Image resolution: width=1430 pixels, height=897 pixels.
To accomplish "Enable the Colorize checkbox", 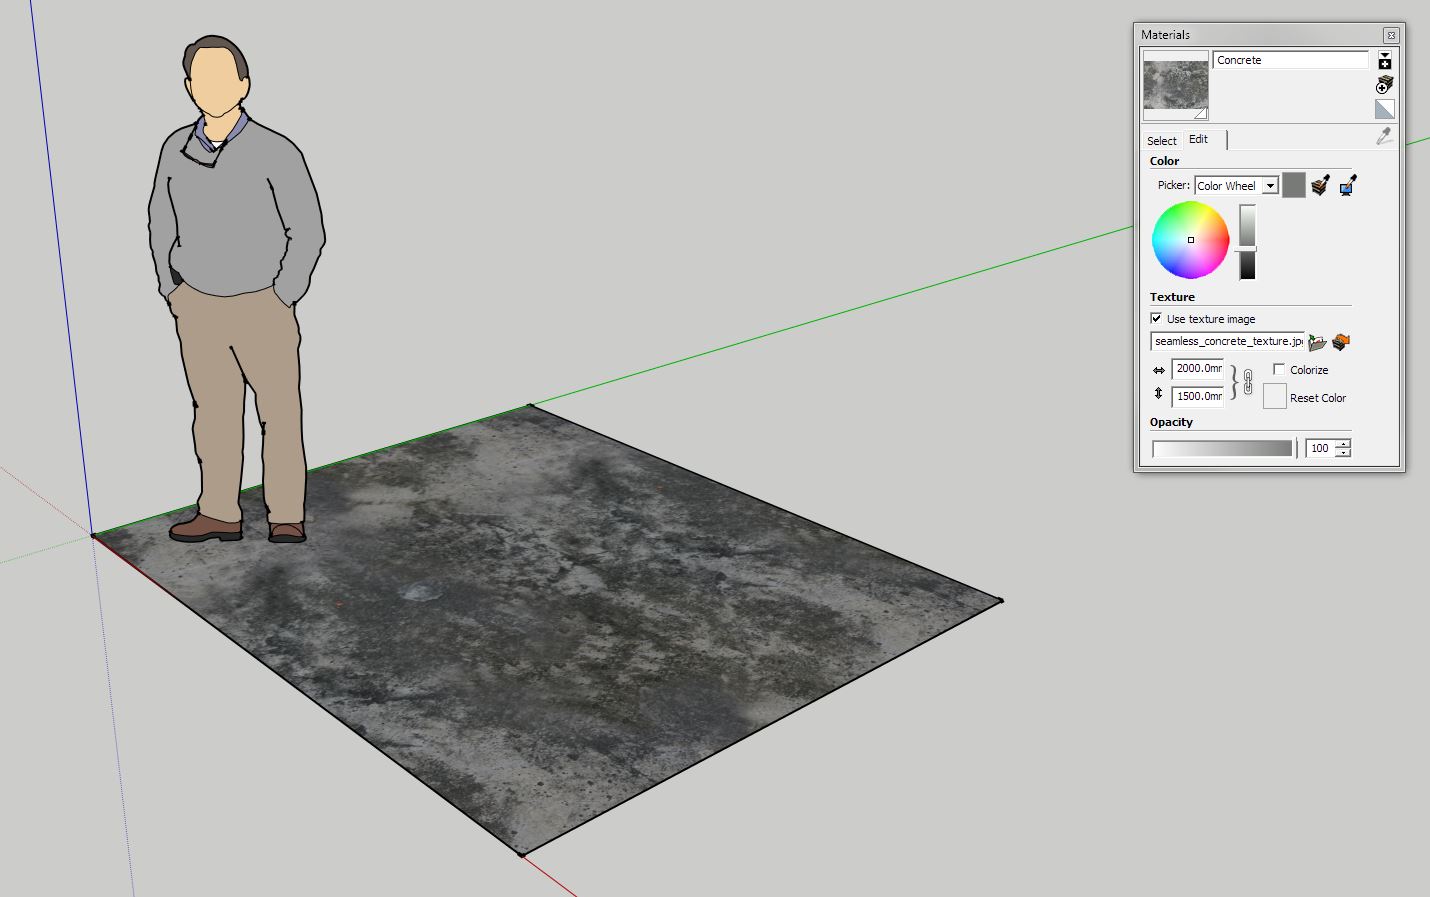I will tap(1279, 370).
